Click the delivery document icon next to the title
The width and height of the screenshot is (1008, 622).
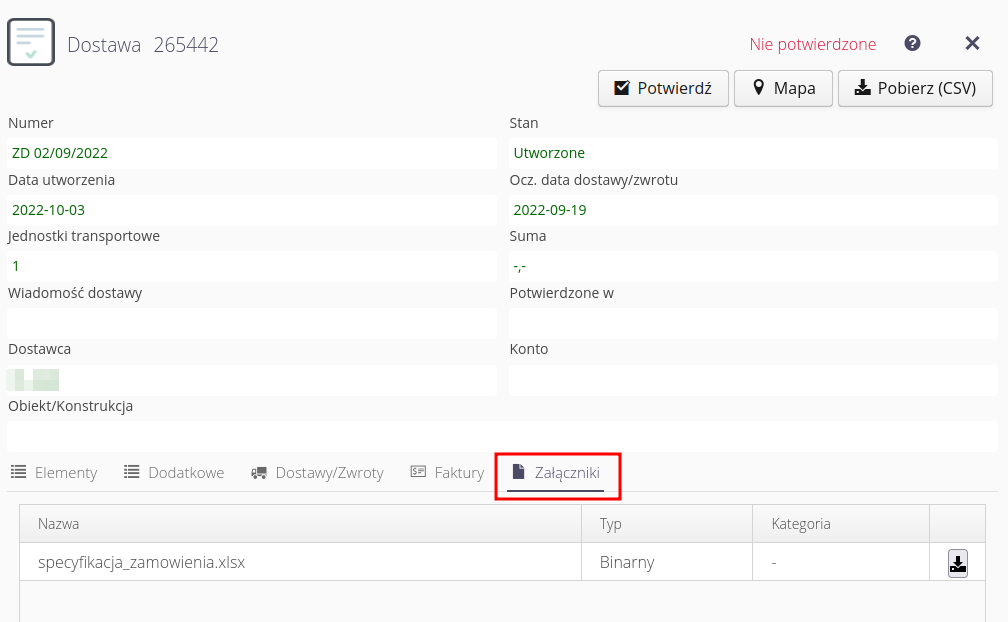point(31,42)
